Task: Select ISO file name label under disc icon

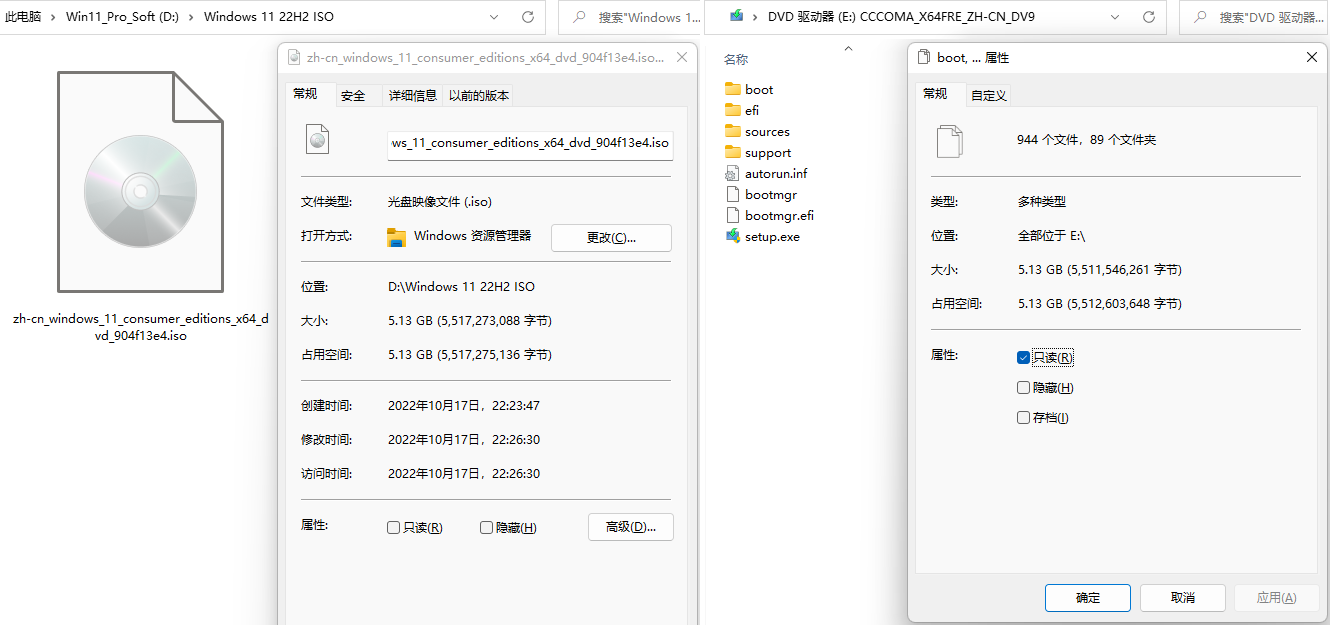Action: click(141, 328)
